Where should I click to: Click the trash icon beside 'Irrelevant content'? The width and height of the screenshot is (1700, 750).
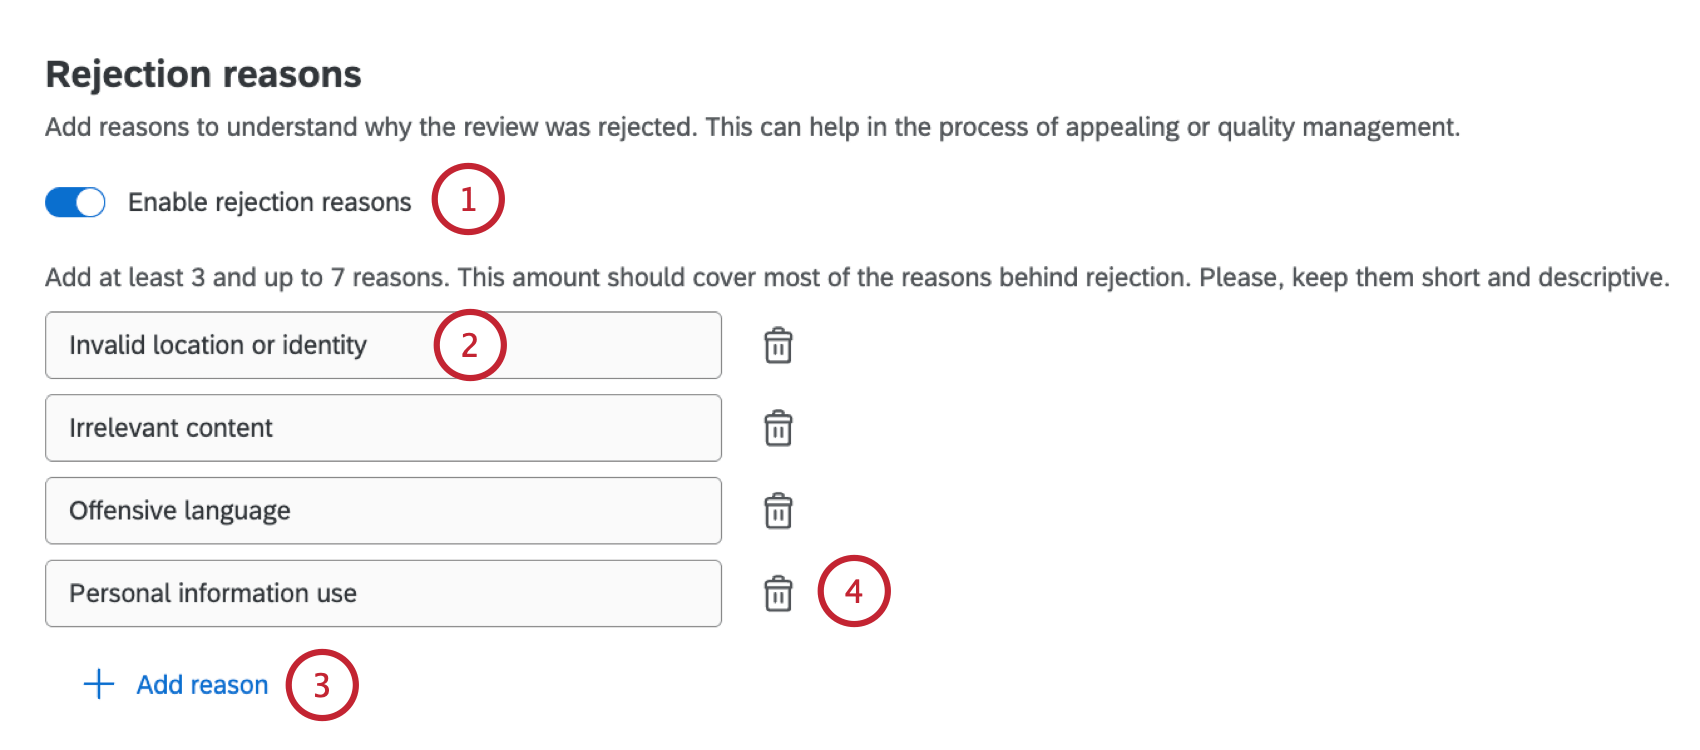click(778, 428)
